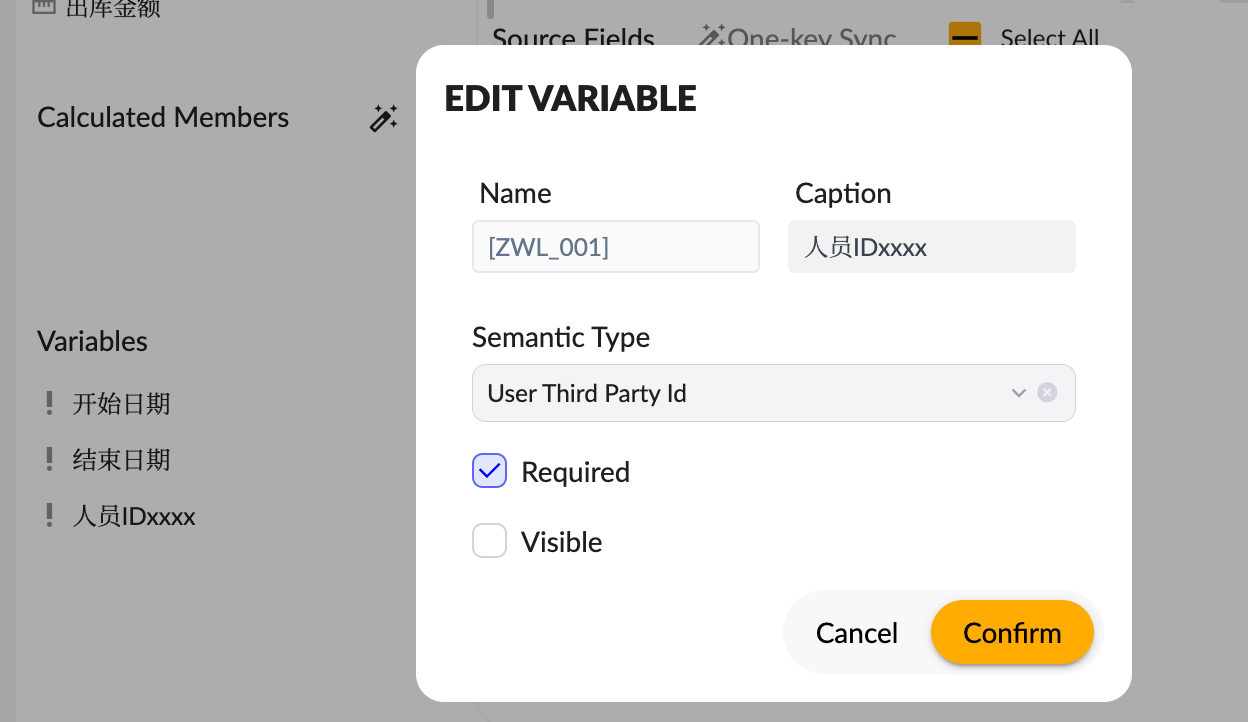Image resolution: width=1248 pixels, height=722 pixels.
Task: Click the measure icon beside 出库金额
Action: [43, 8]
